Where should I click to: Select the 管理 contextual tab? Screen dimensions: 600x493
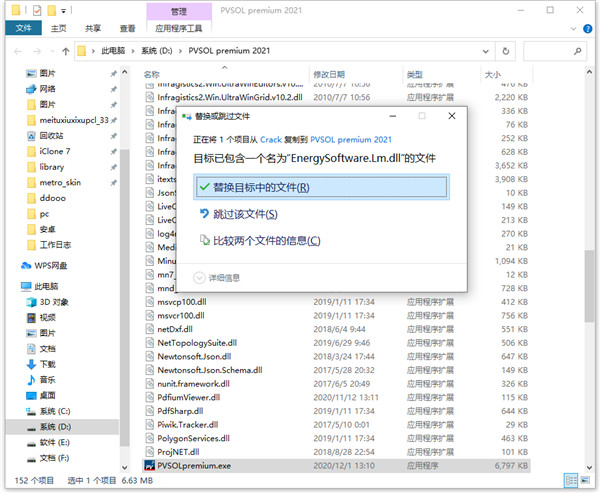pyautogui.click(x=179, y=11)
